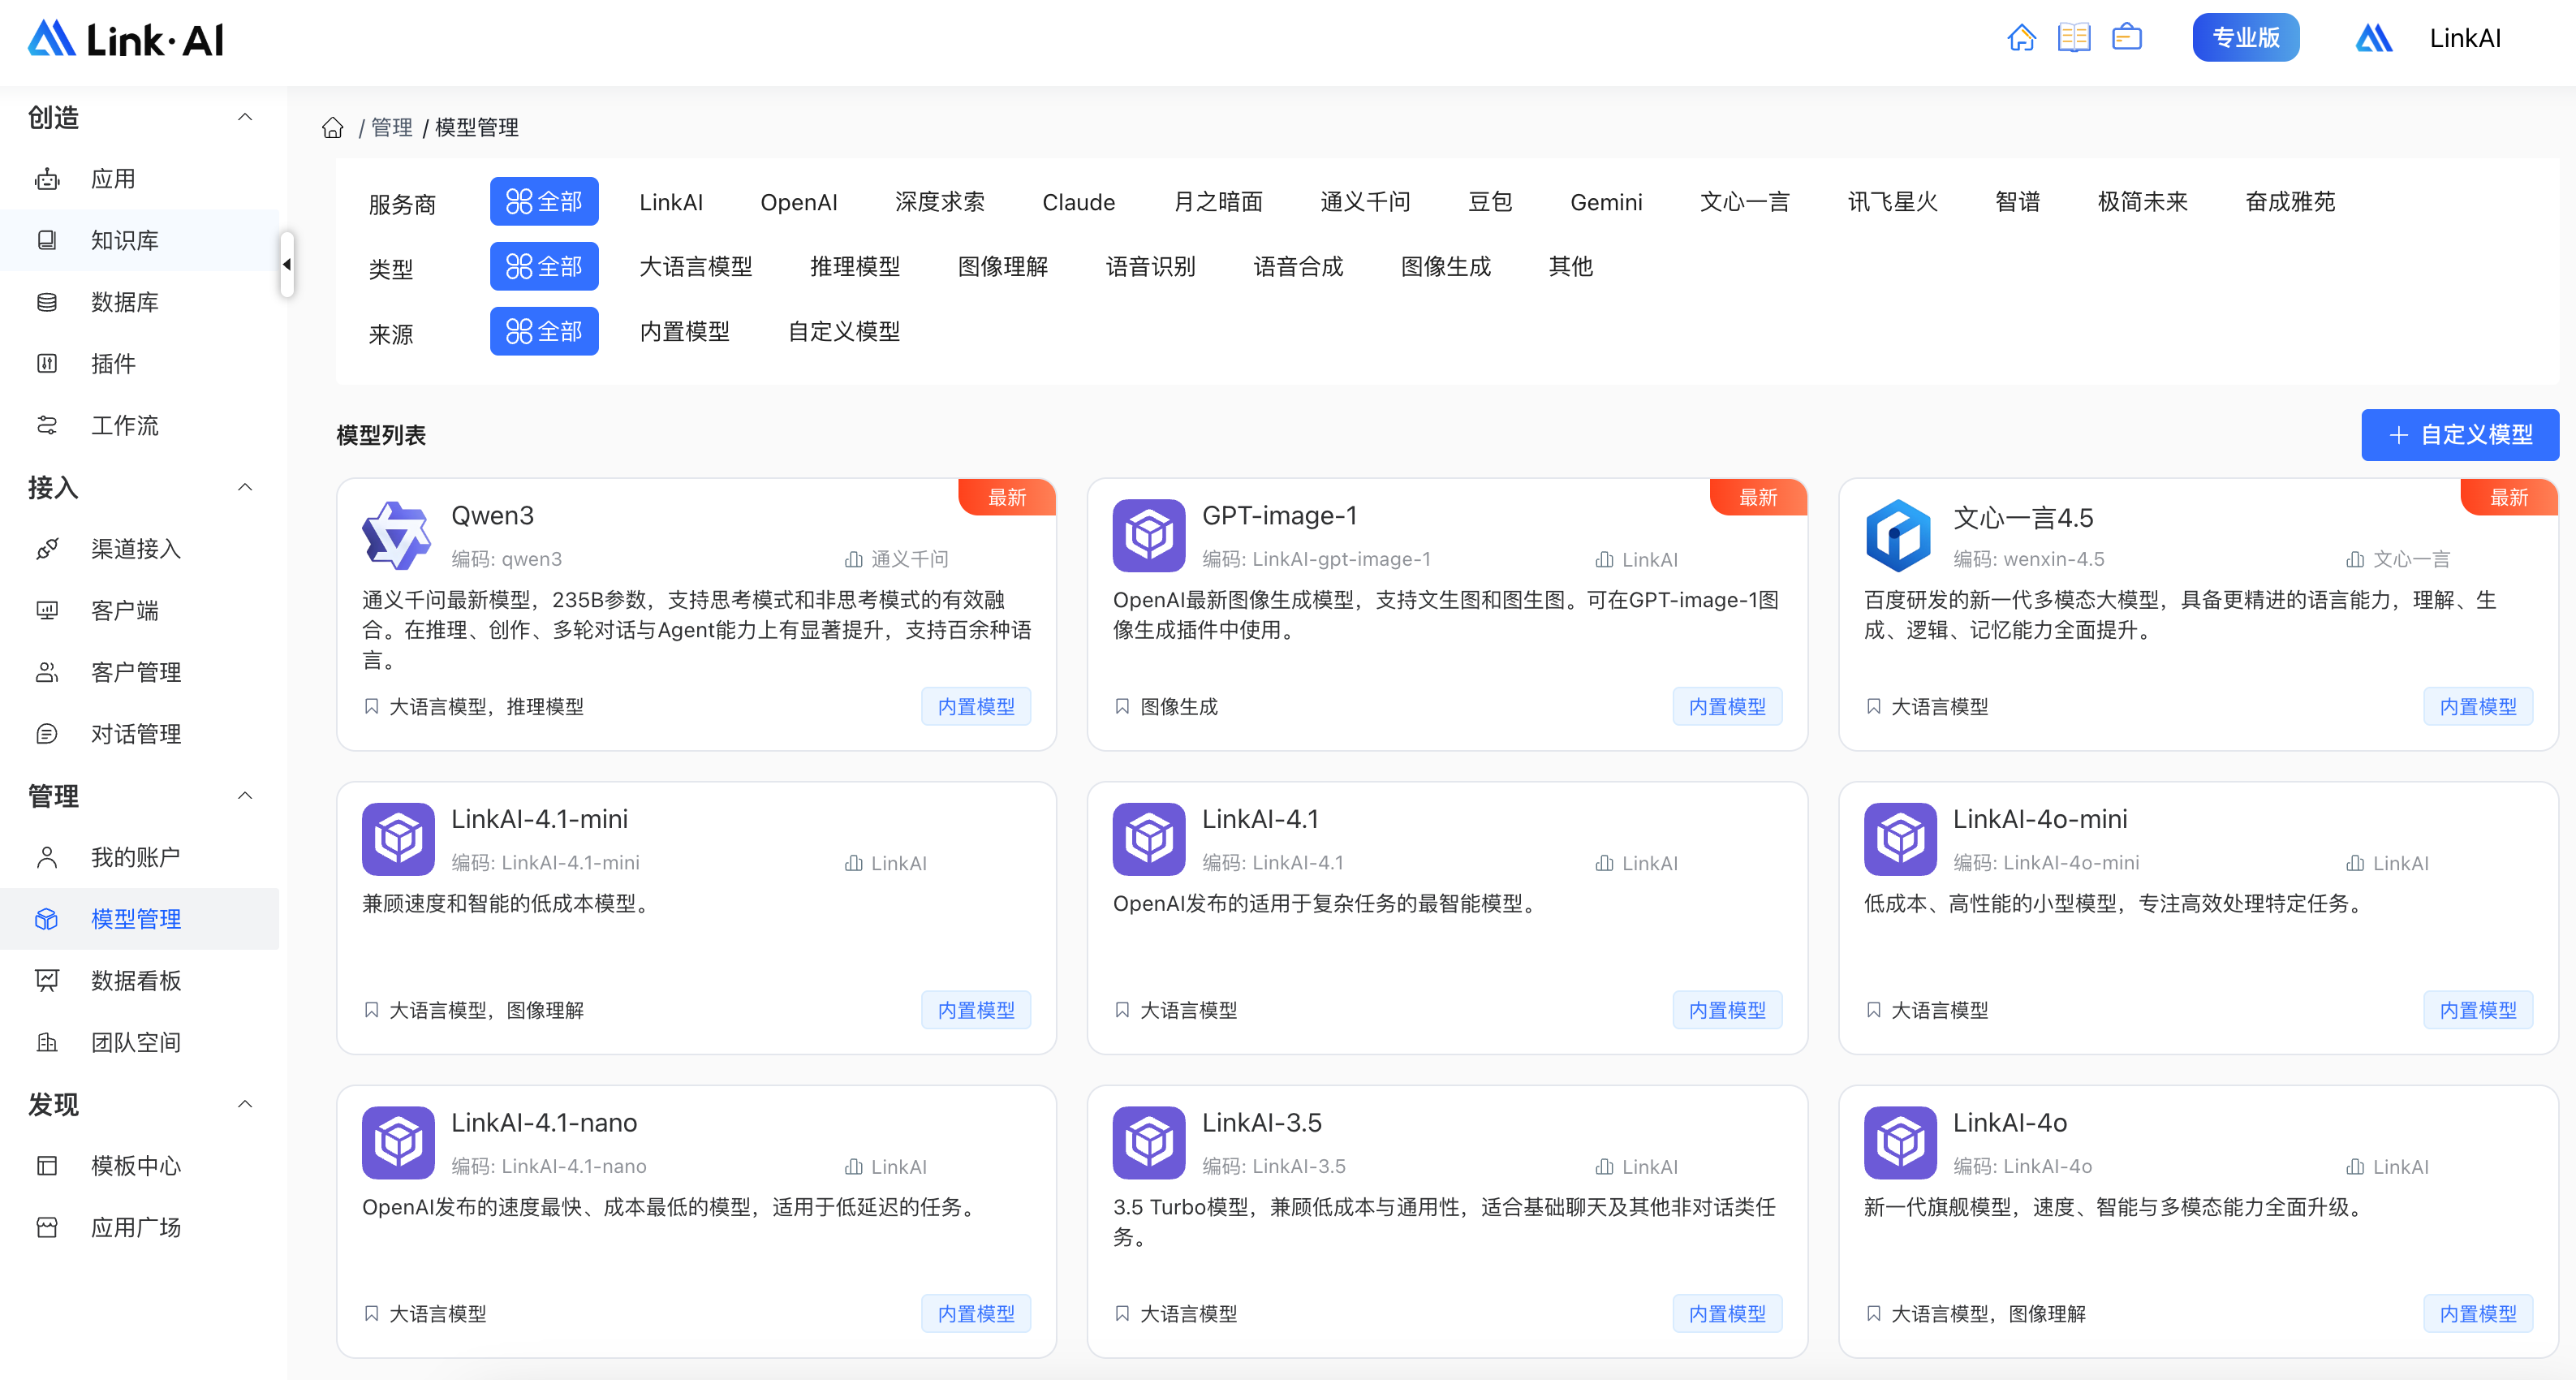Click the LinkAI user avatar icon
This screenshot has width=2576, height=1380.
[x=2373, y=38]
